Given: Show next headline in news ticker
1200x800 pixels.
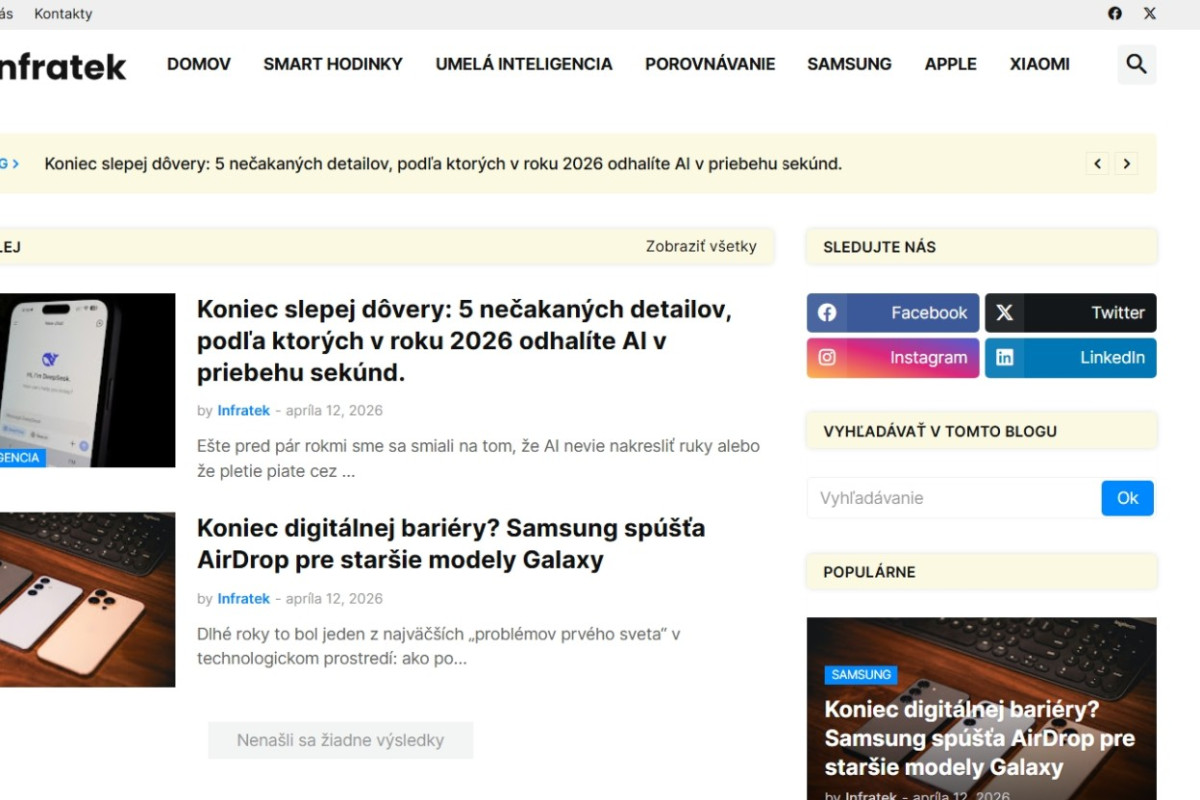Looking at the screenshot, I should tap(1126, 163).
